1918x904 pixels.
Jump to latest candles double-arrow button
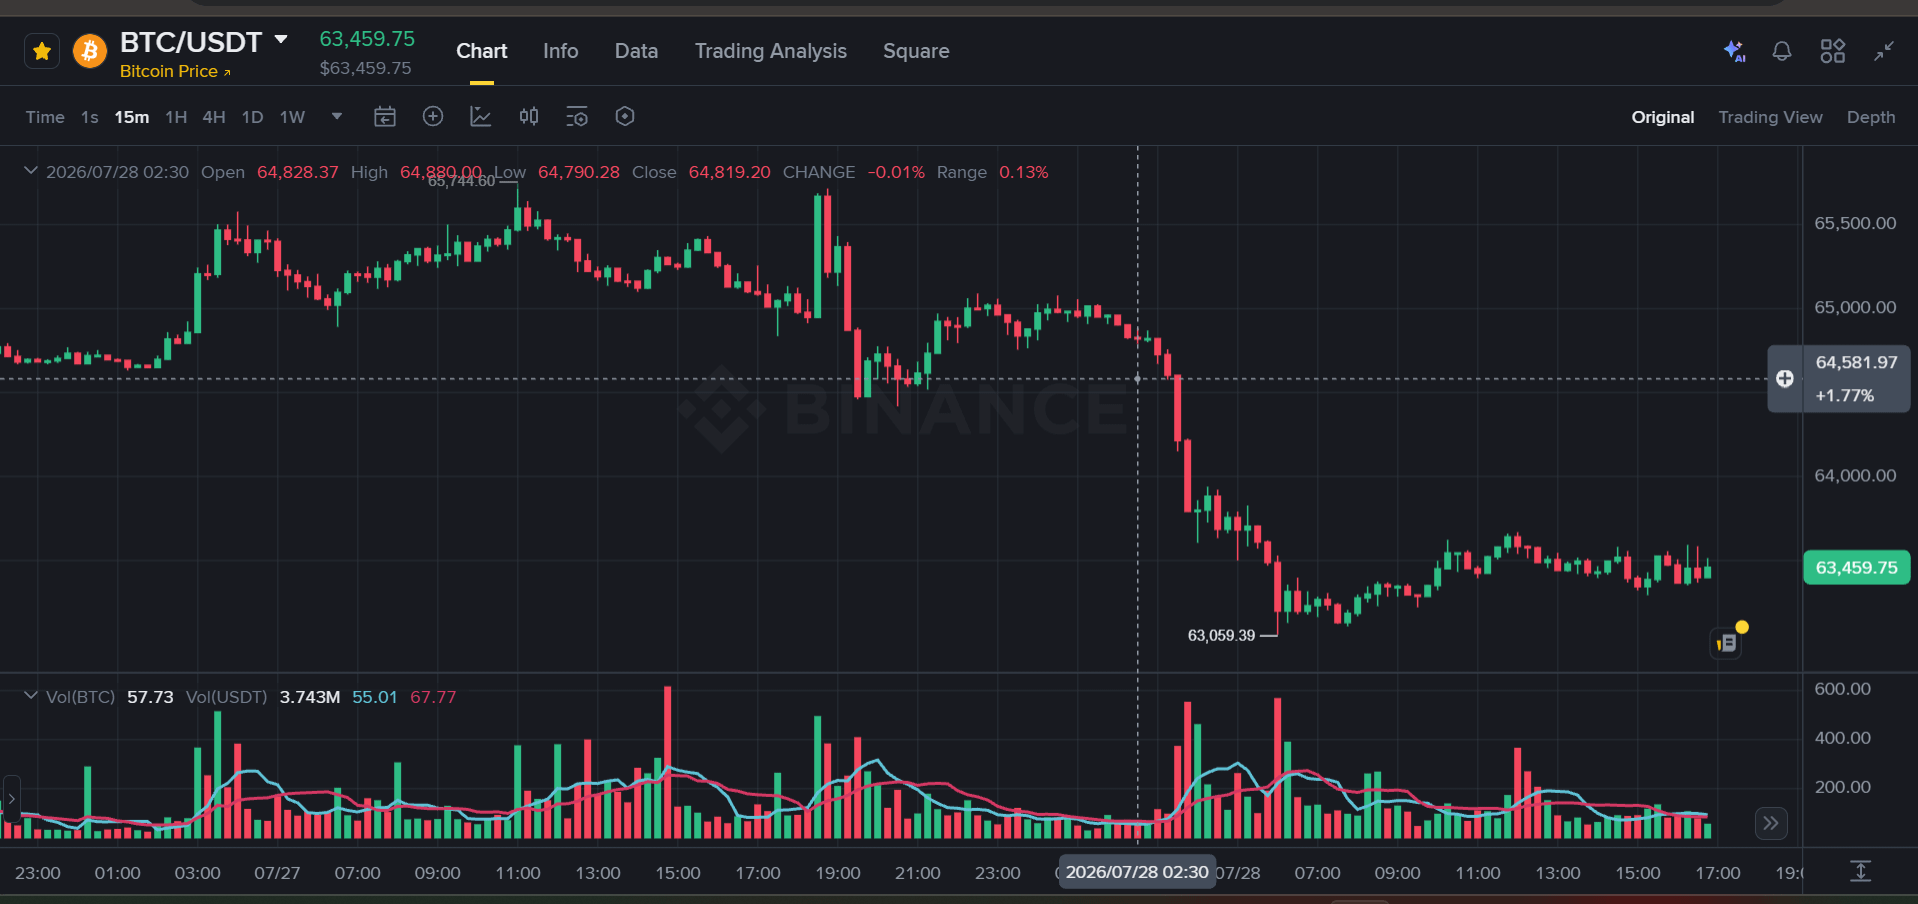[1771, 823]
